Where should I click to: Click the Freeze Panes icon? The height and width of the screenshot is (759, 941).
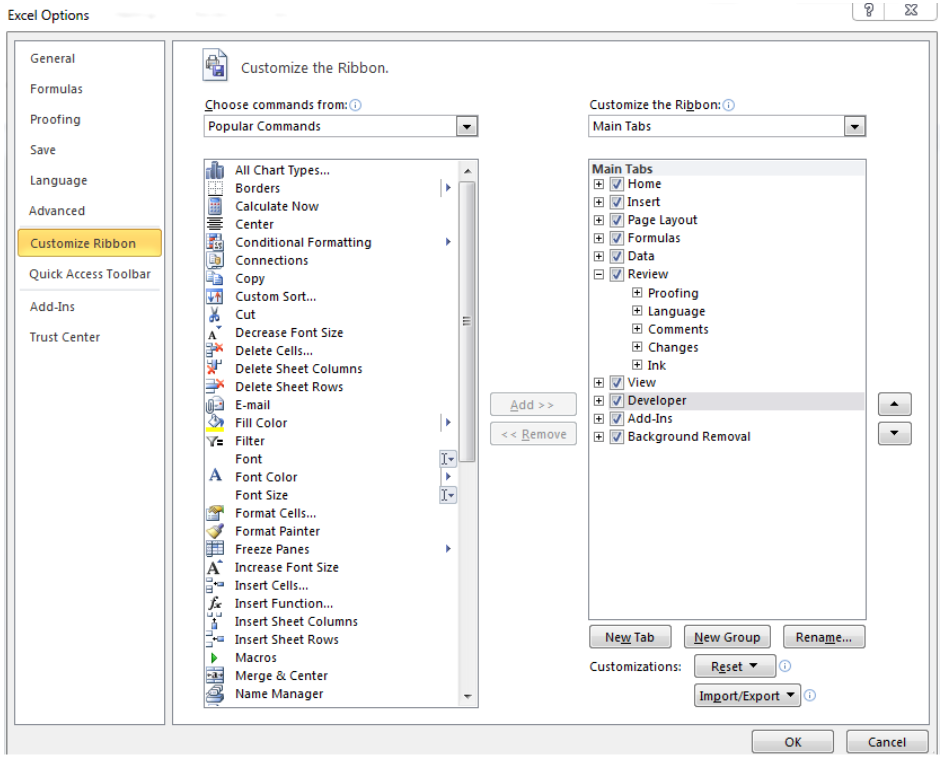click(x=215, y=549)
